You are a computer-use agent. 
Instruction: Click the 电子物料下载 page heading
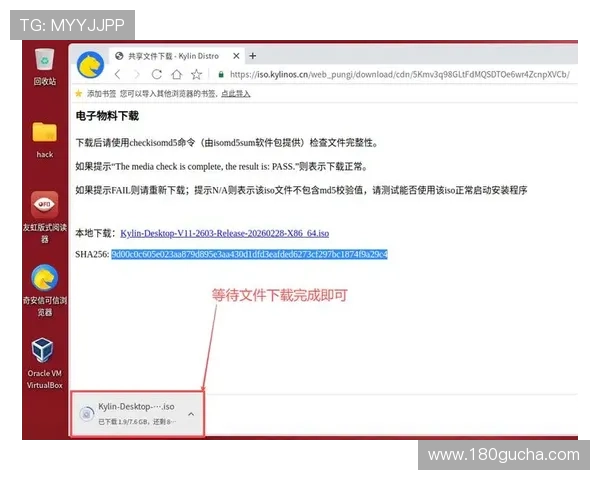point(107,116)
